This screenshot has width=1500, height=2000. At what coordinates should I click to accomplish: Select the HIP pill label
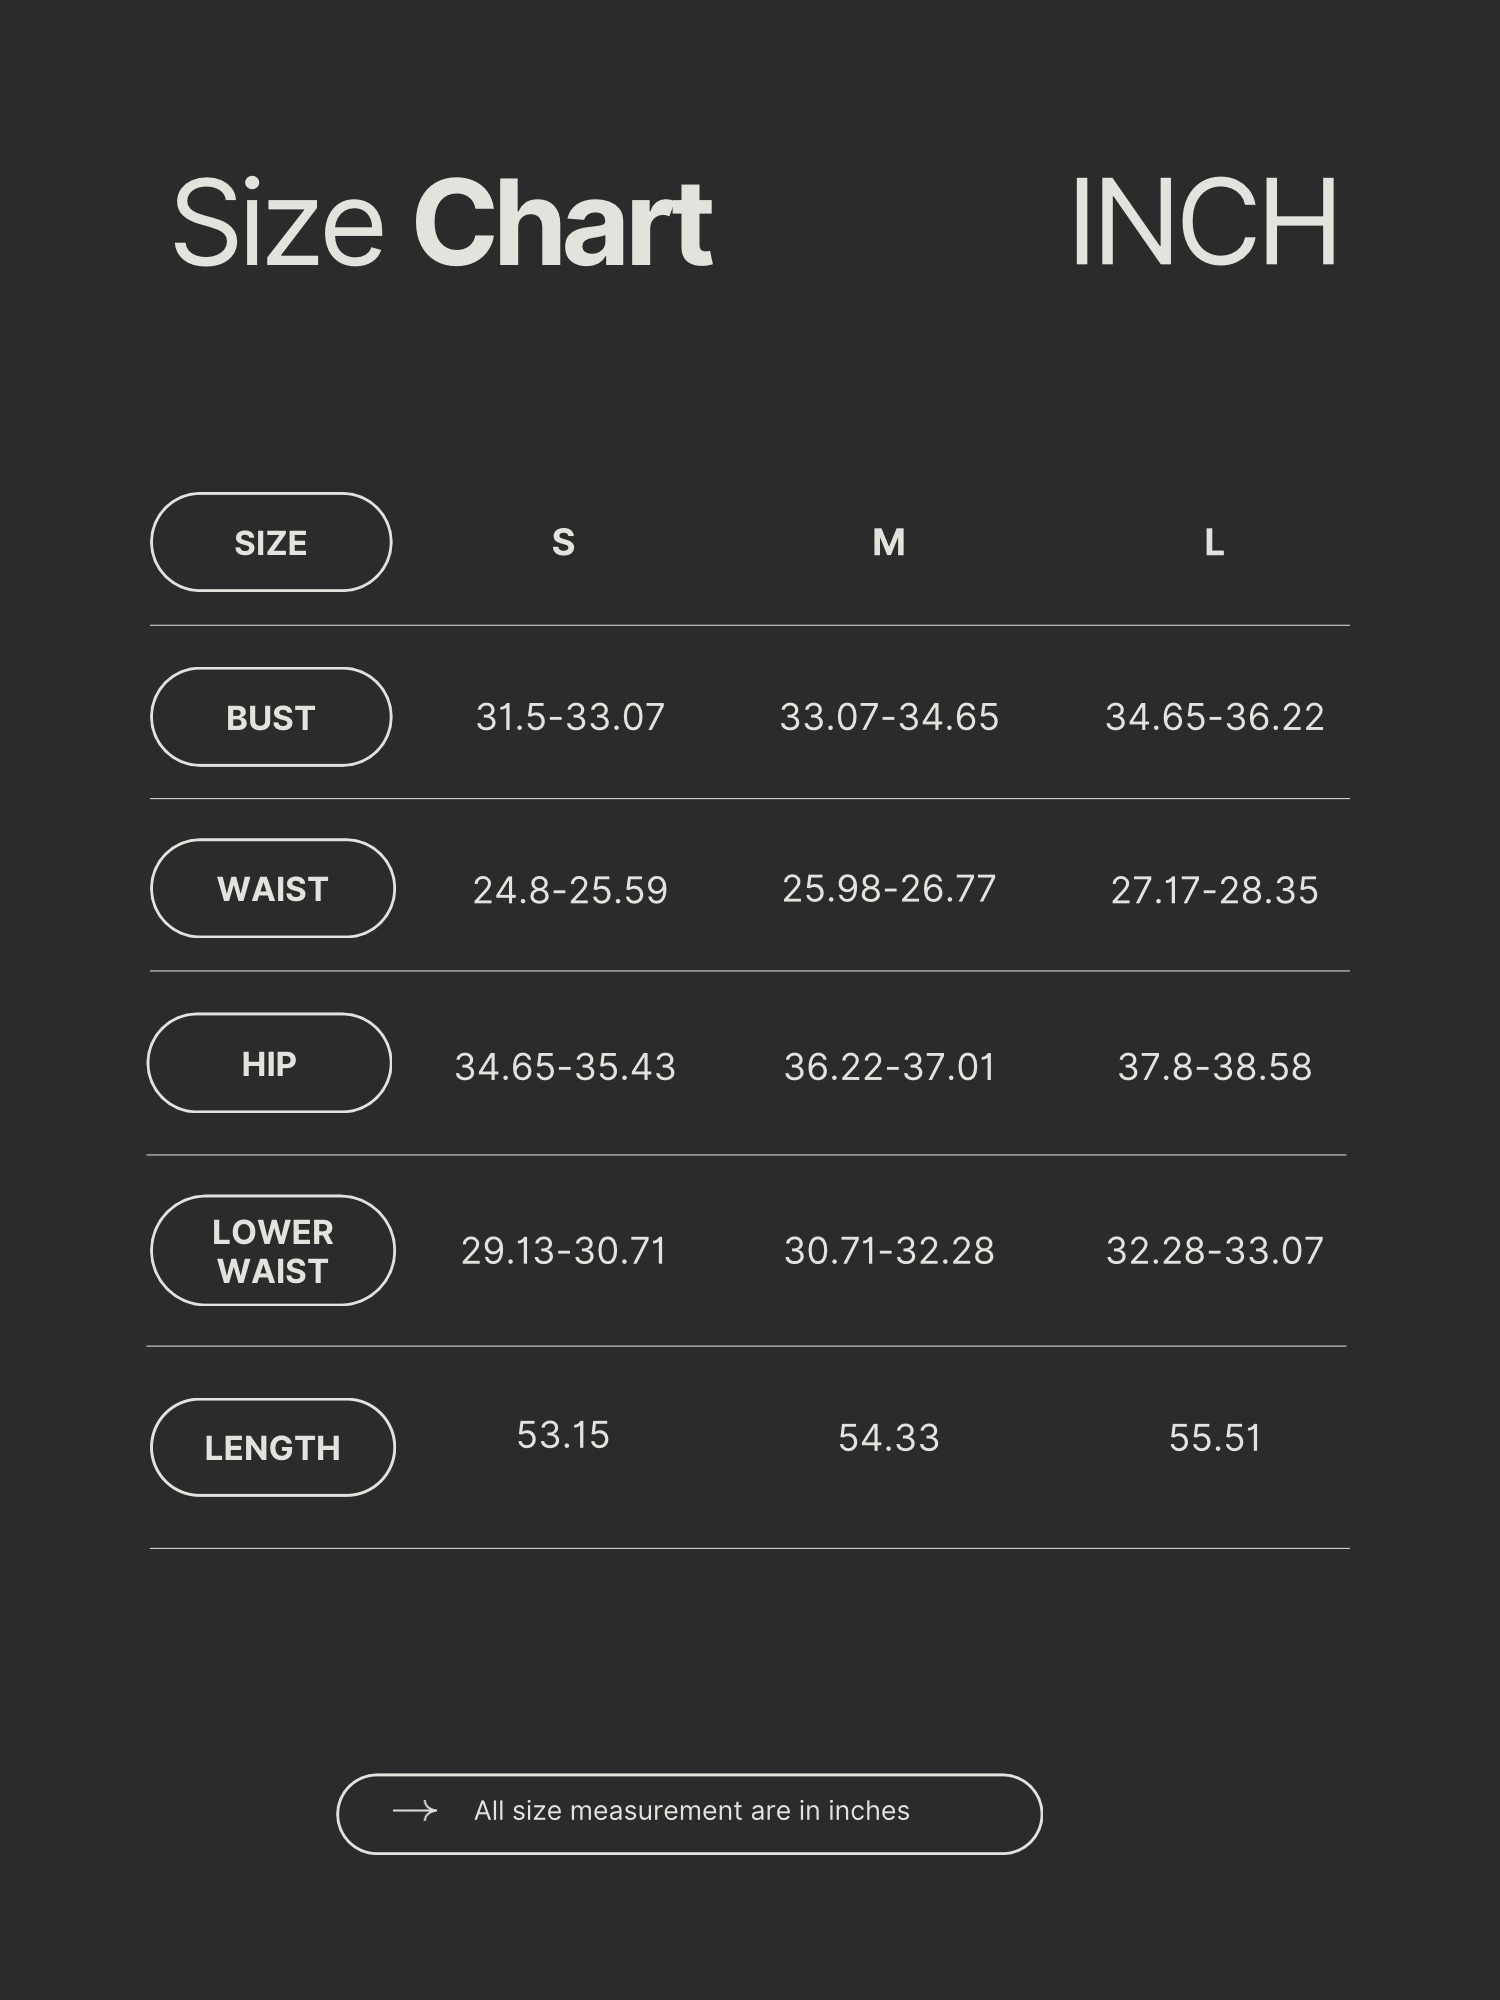click(x=269, y=1064)
